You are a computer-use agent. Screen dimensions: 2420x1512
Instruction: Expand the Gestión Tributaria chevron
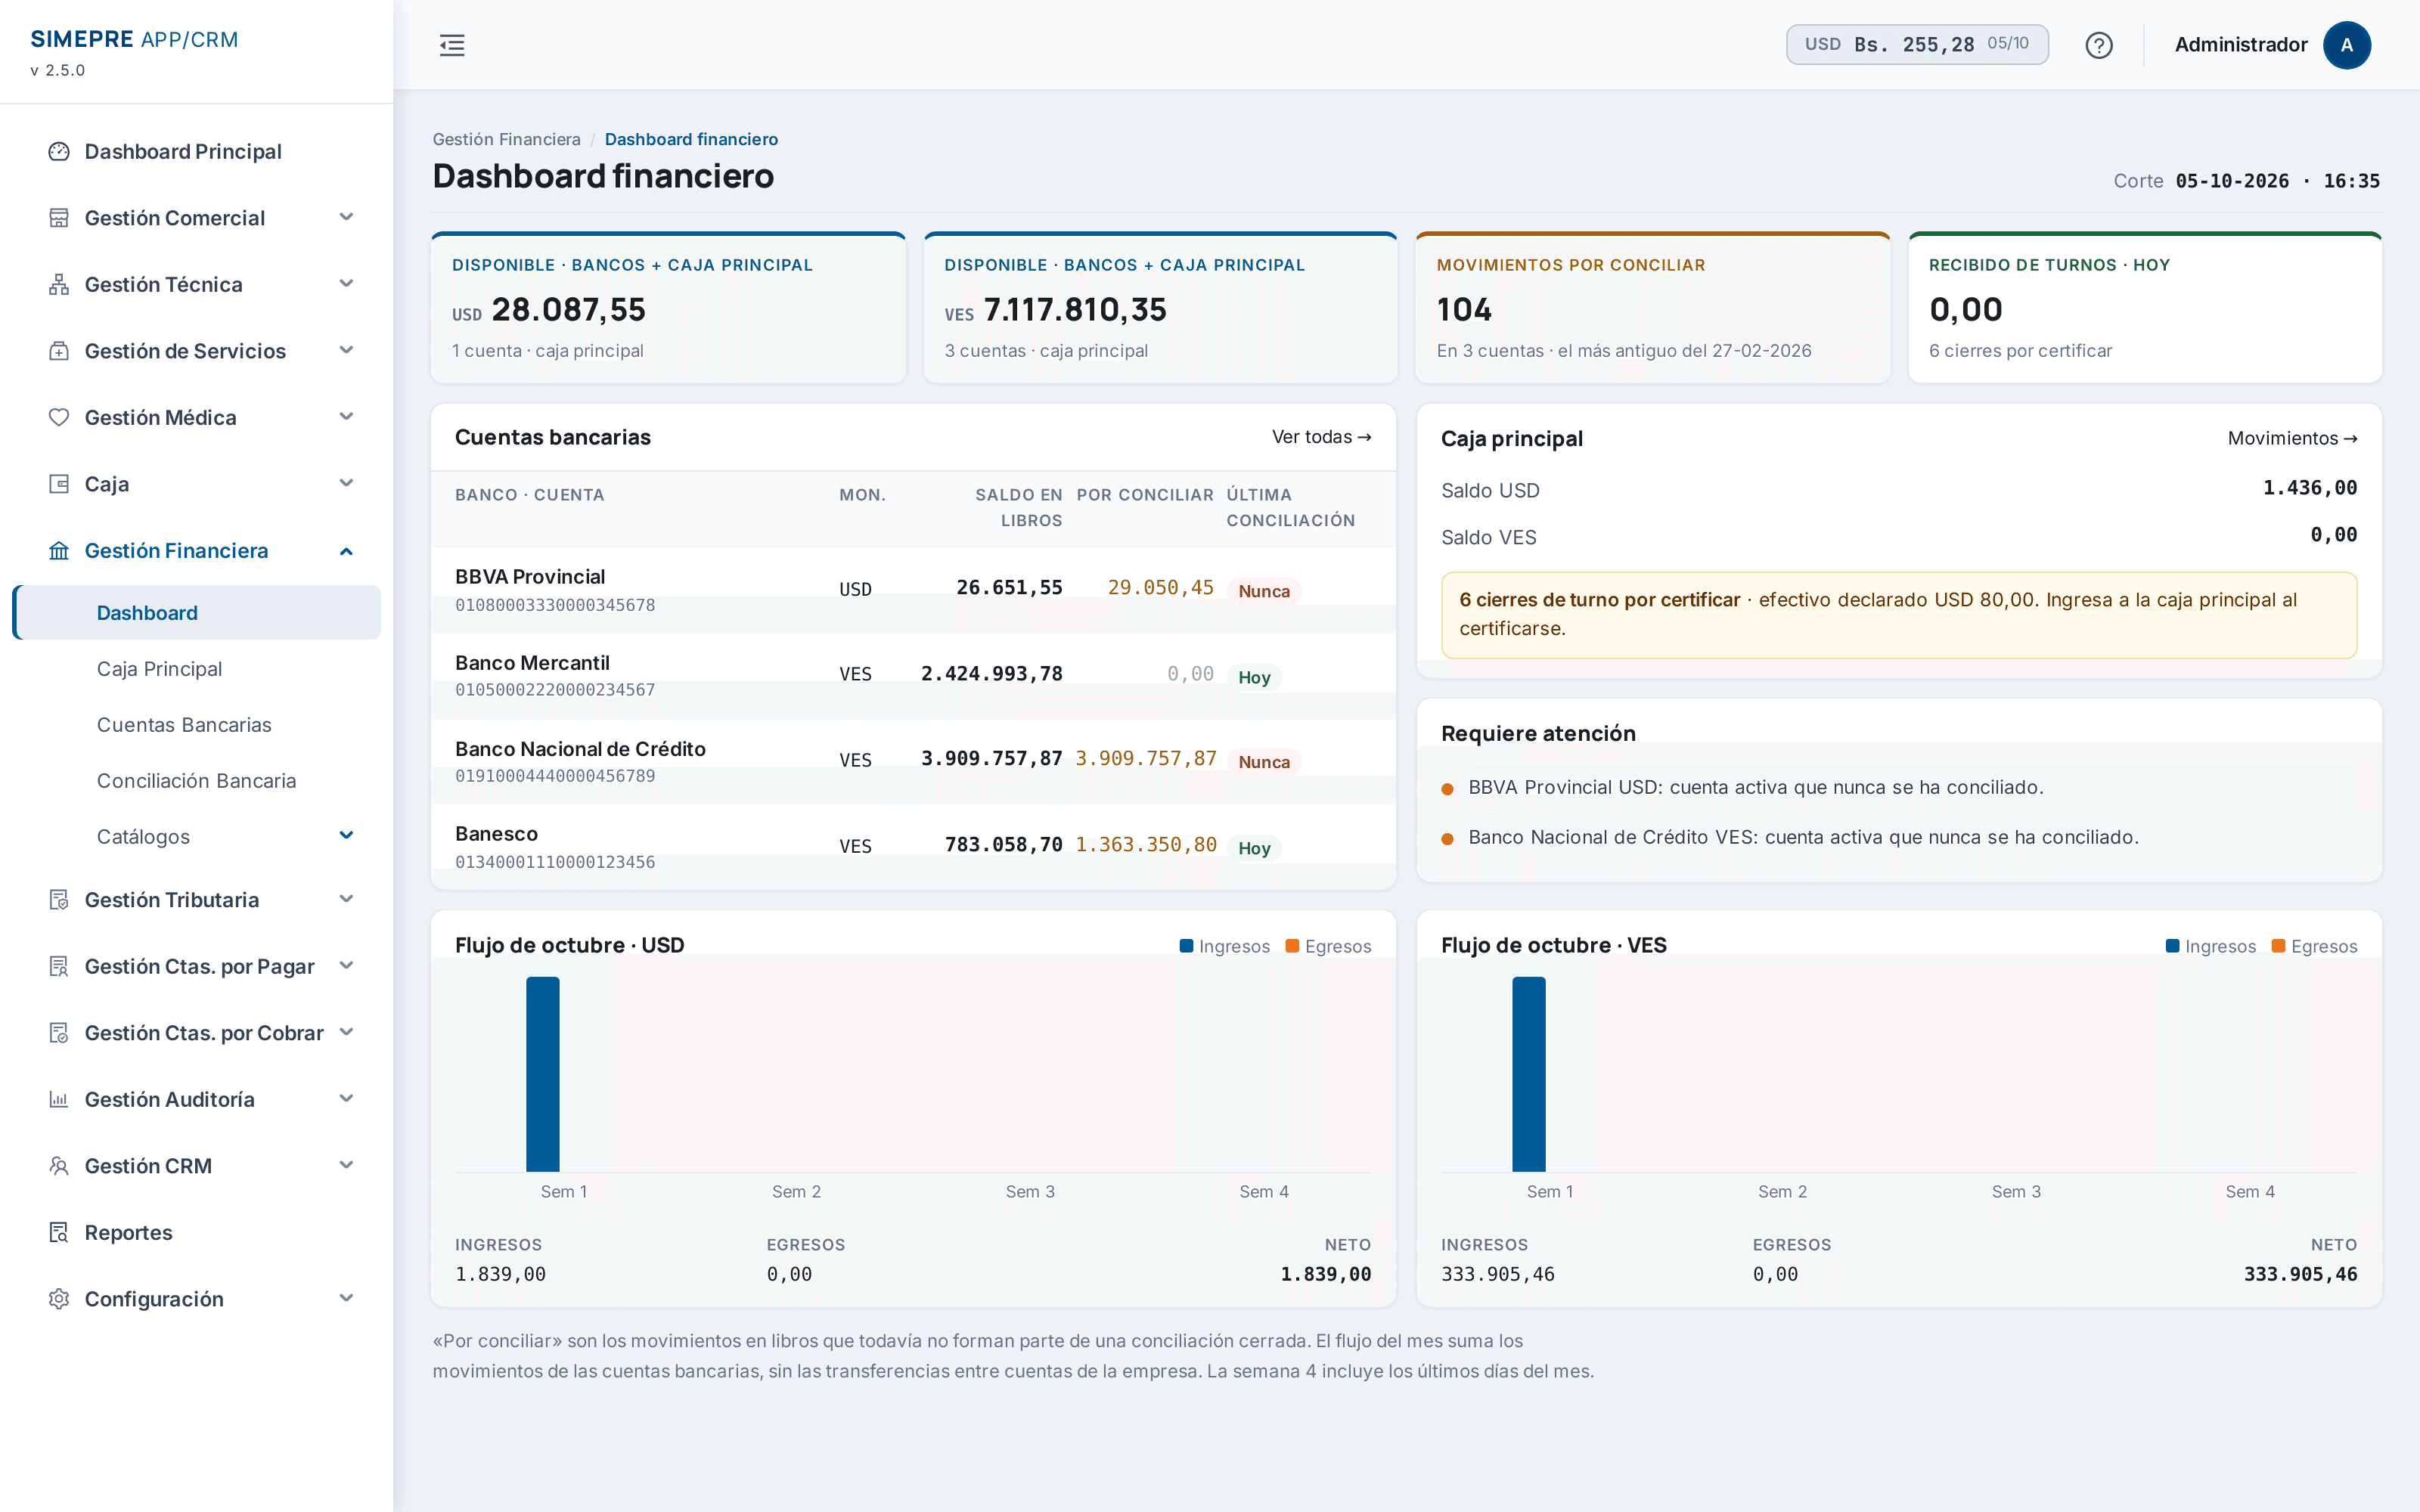click(x=346, y=899)
